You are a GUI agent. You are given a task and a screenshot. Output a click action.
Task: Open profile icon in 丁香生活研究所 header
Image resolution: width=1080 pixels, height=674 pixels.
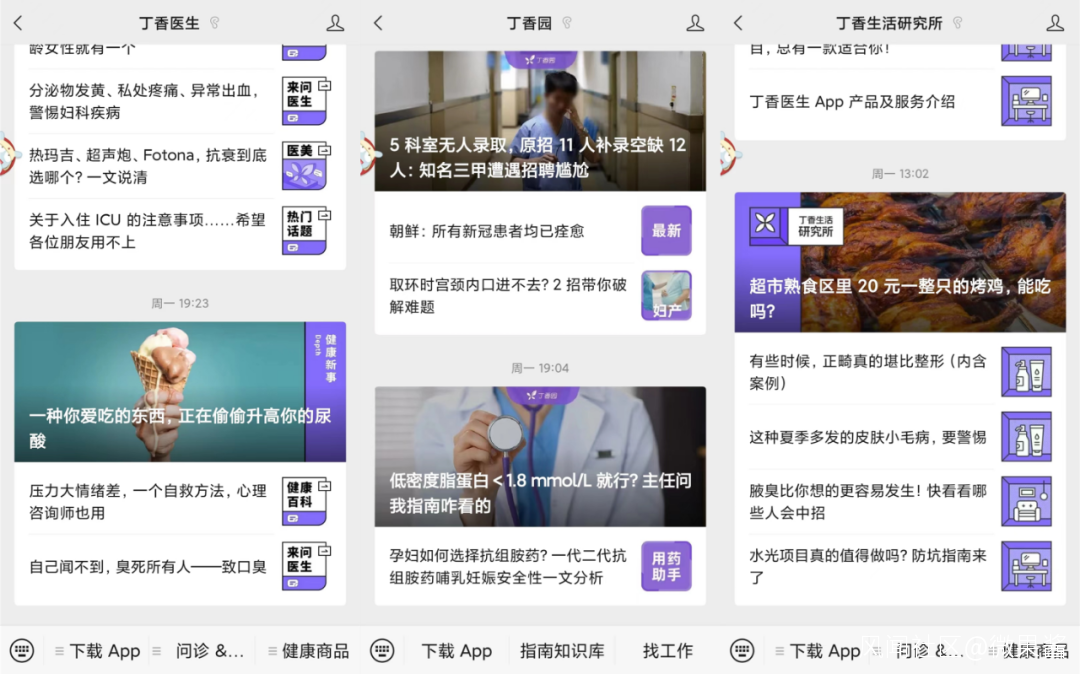tap(1055, 23)
